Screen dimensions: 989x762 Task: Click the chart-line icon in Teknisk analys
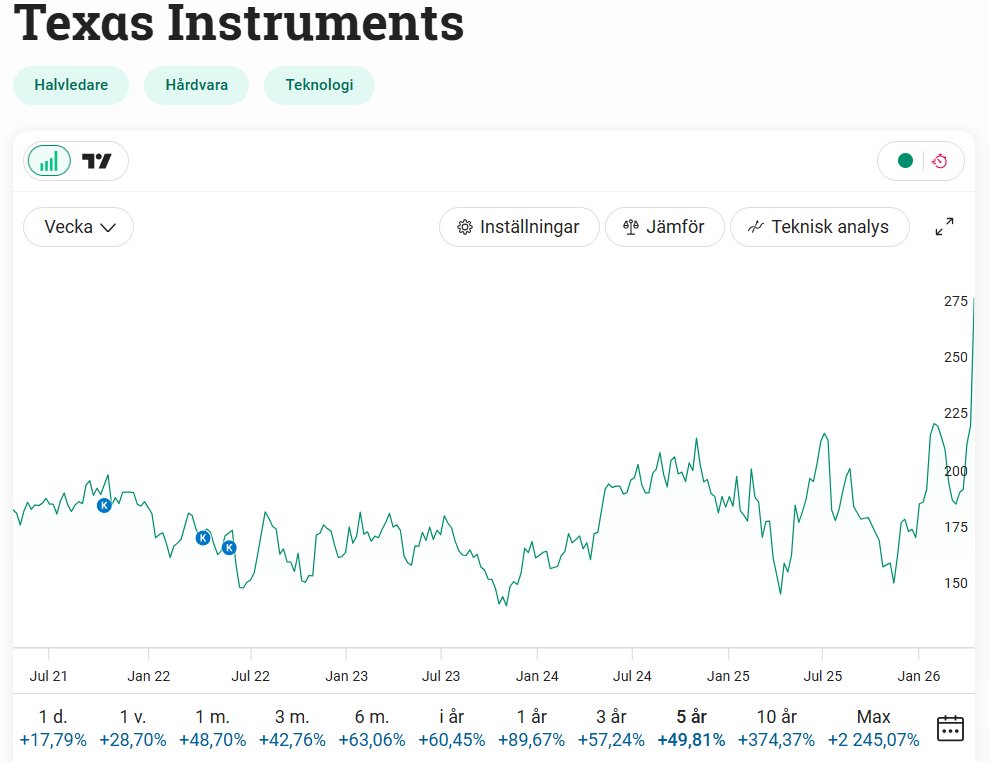[x=756, y=226]
